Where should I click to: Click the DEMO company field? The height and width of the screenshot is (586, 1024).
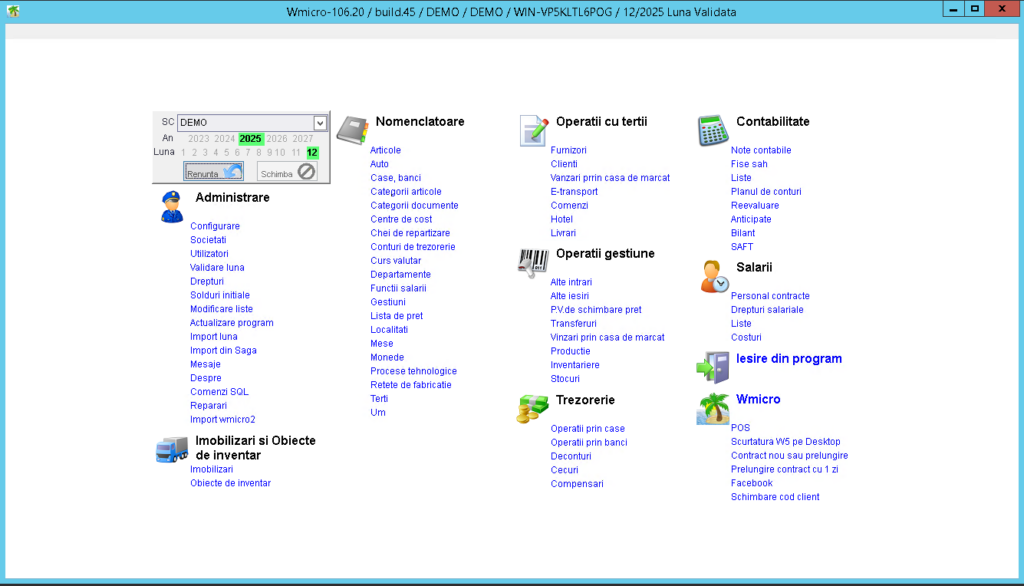point(245,123)
